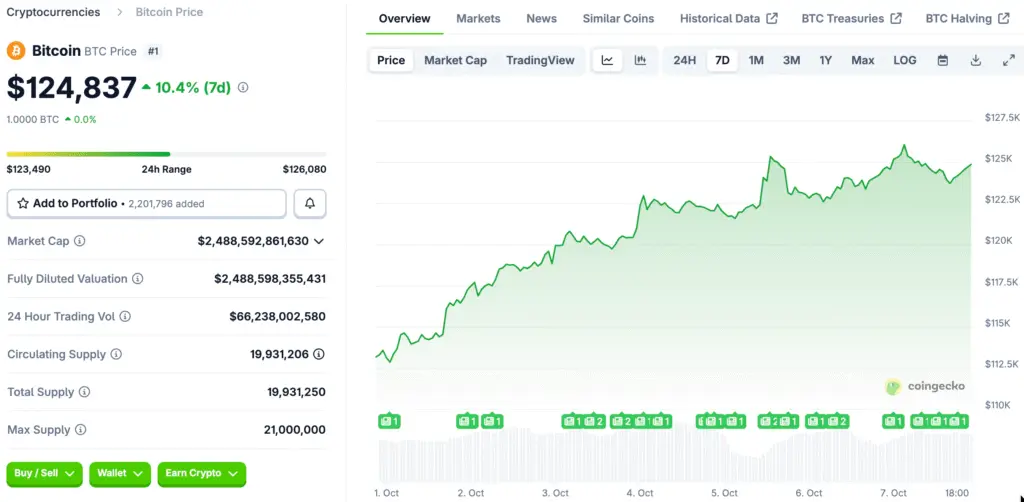Go to the Historical Data tab
Screen dimensions: 1024x502
tap(728, 18)
